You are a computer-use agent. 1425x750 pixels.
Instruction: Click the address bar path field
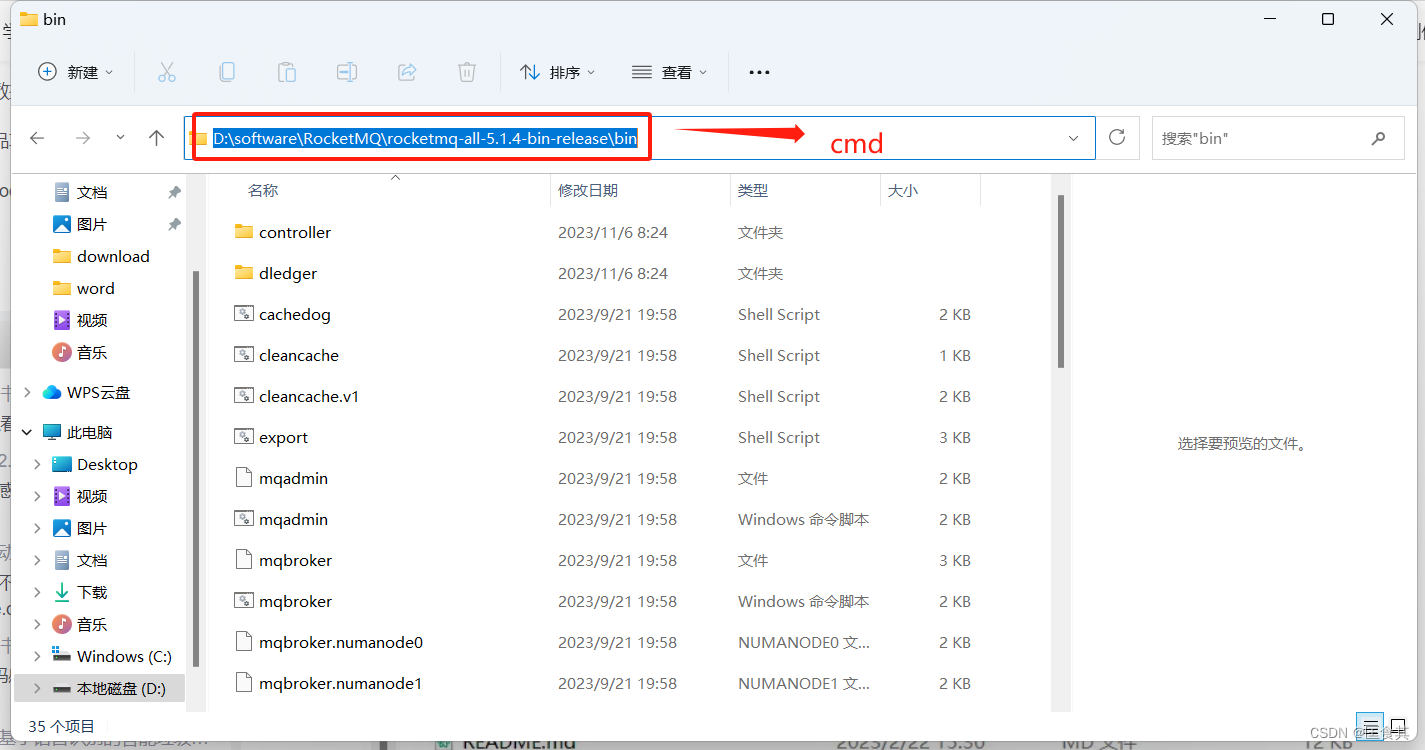click(640, 138)
